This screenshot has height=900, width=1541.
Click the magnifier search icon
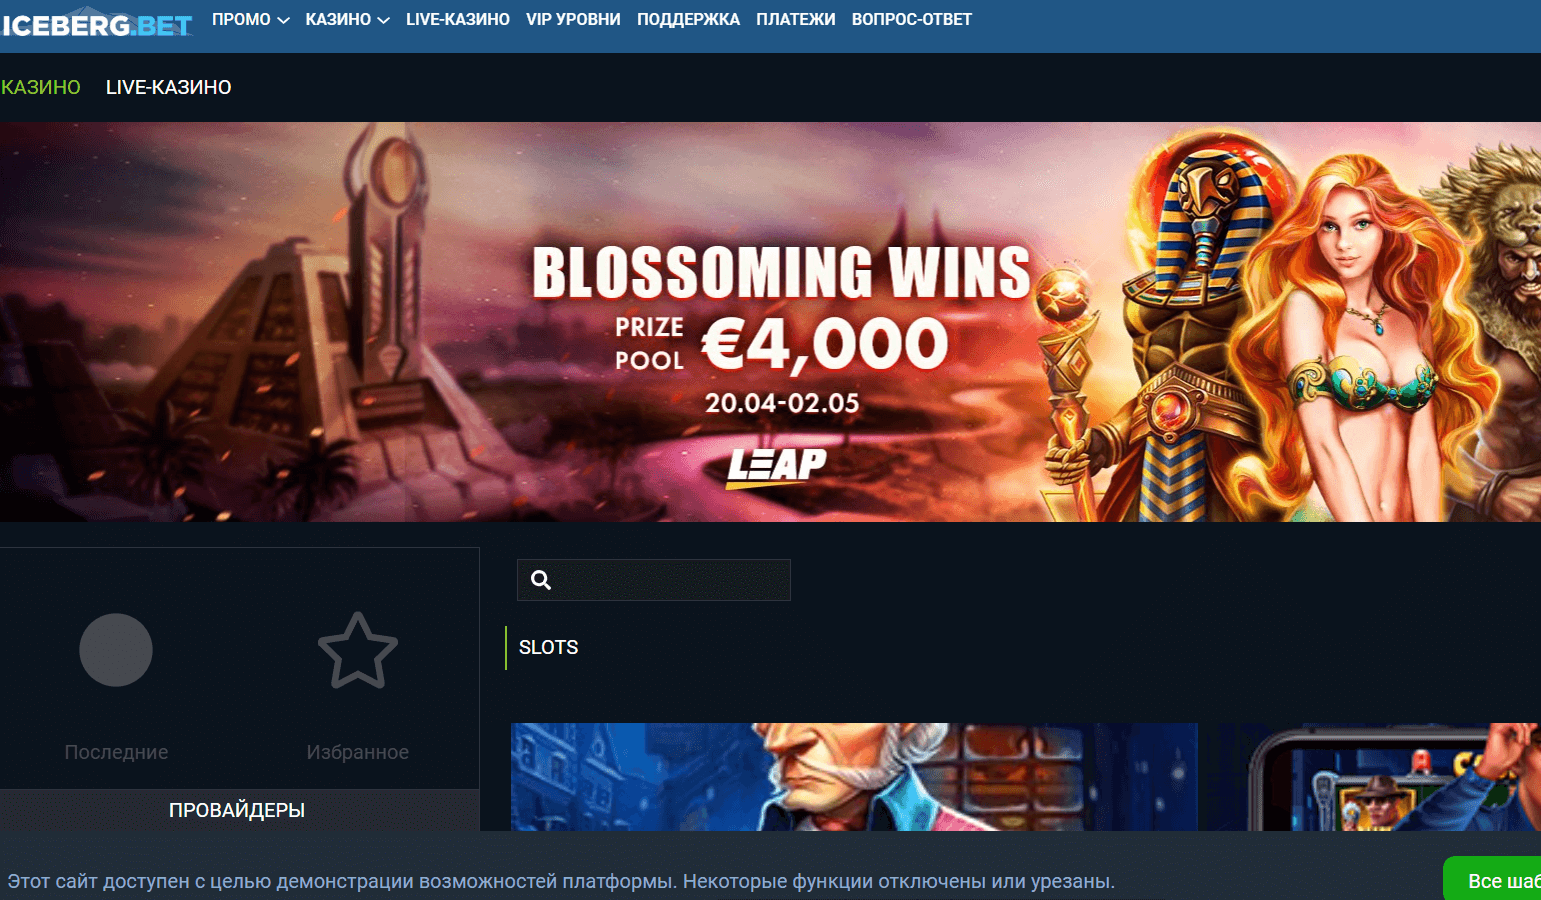click(541, 580)
